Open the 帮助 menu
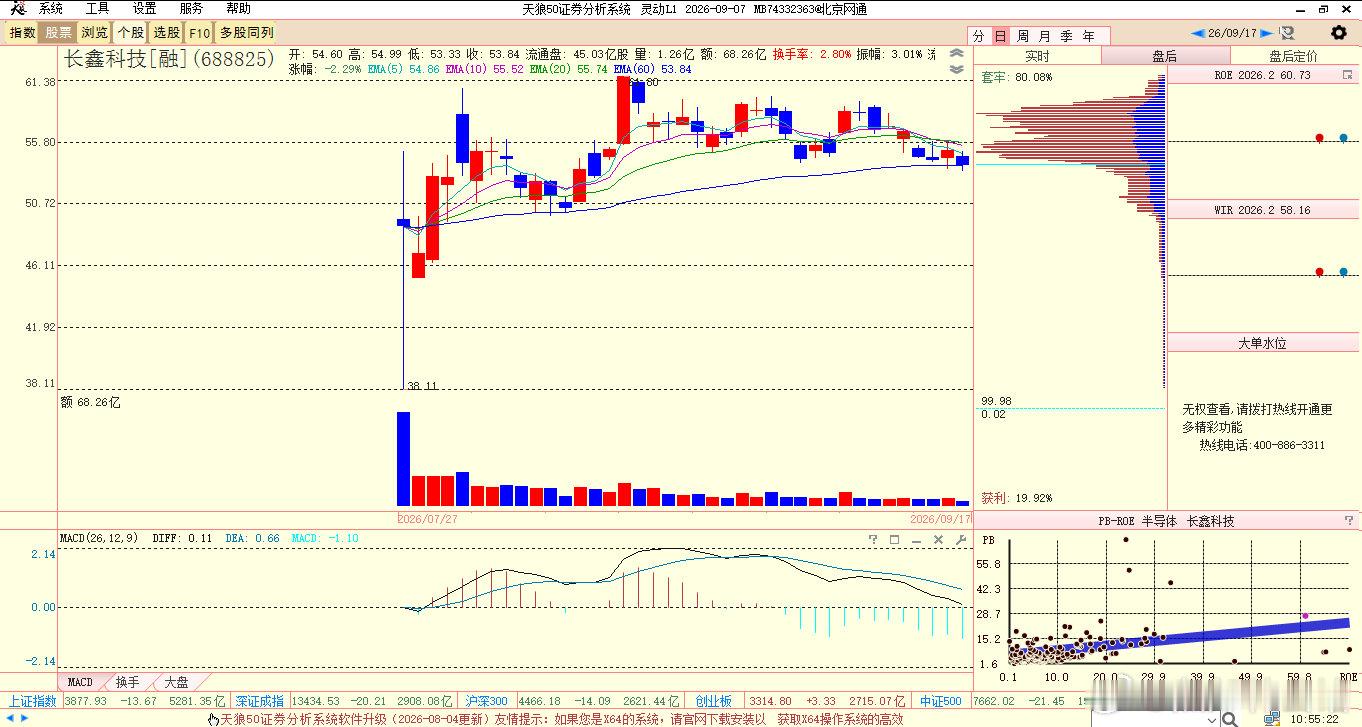 click(x=238, y=9)
